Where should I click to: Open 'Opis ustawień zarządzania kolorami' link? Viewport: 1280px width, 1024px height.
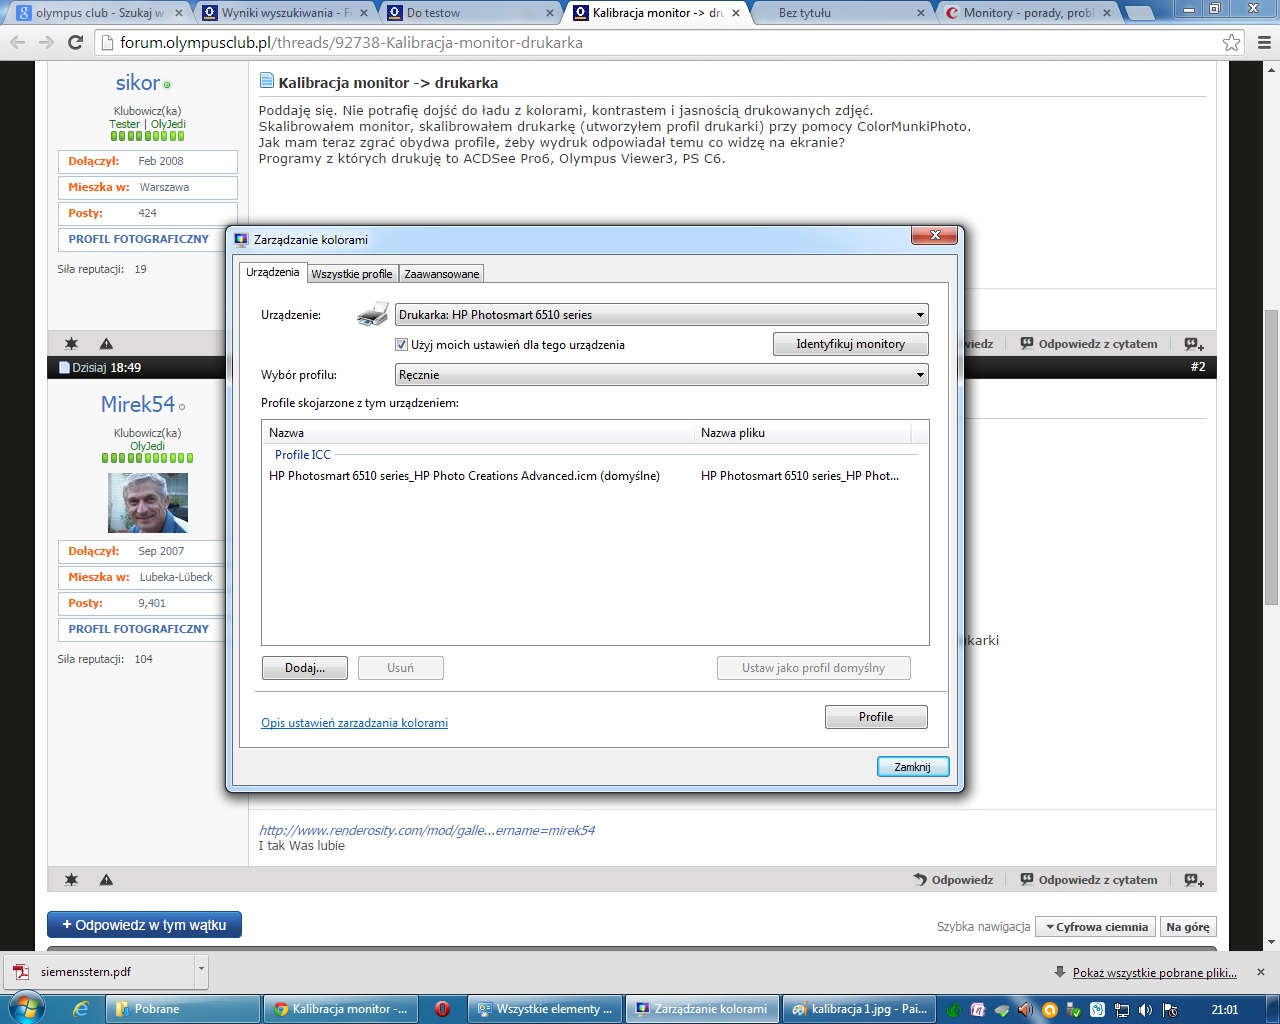(354, 723)
